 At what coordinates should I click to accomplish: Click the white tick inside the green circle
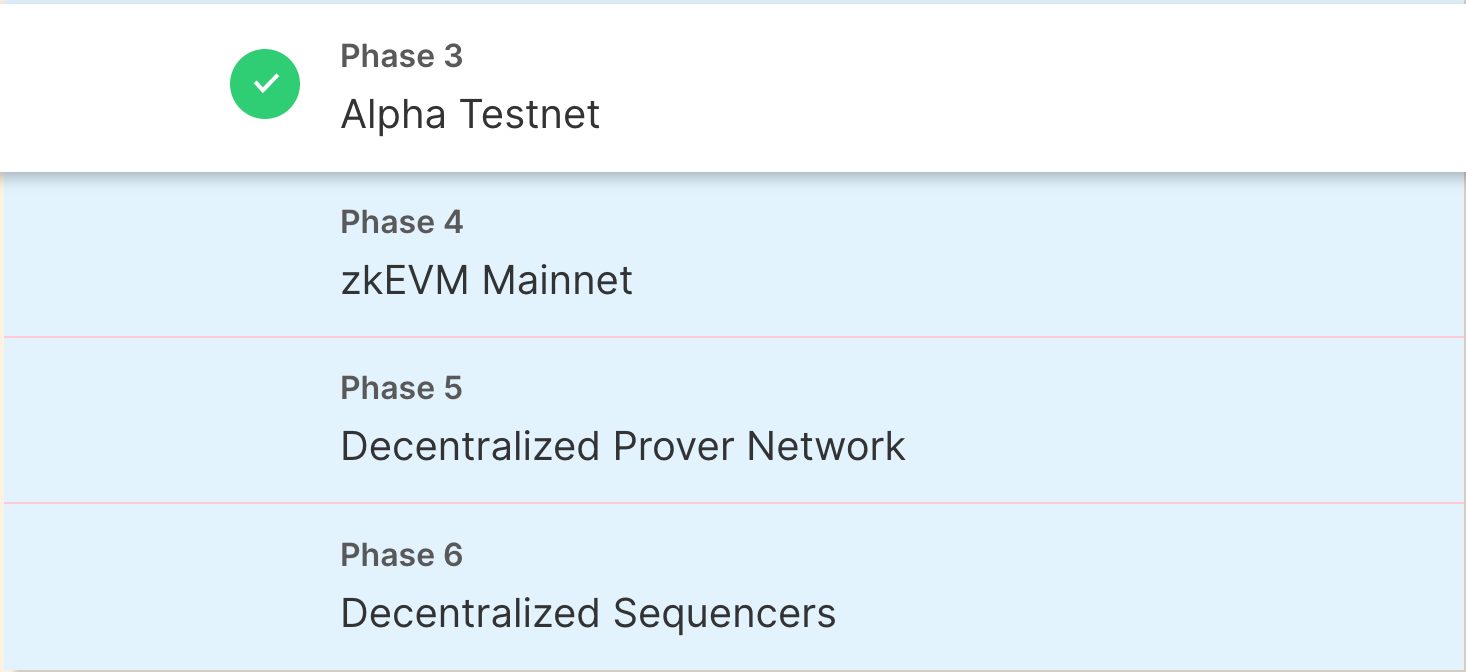click(x=265, y=84)
